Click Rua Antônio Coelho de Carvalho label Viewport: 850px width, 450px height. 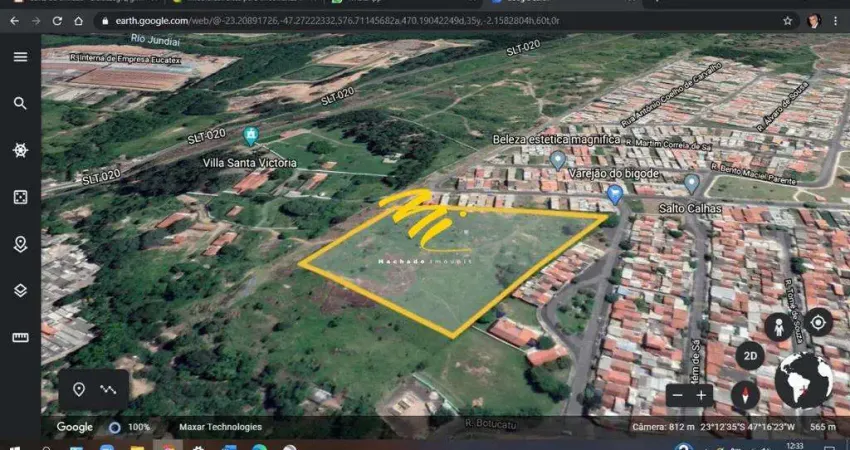[x=671, y=94]
